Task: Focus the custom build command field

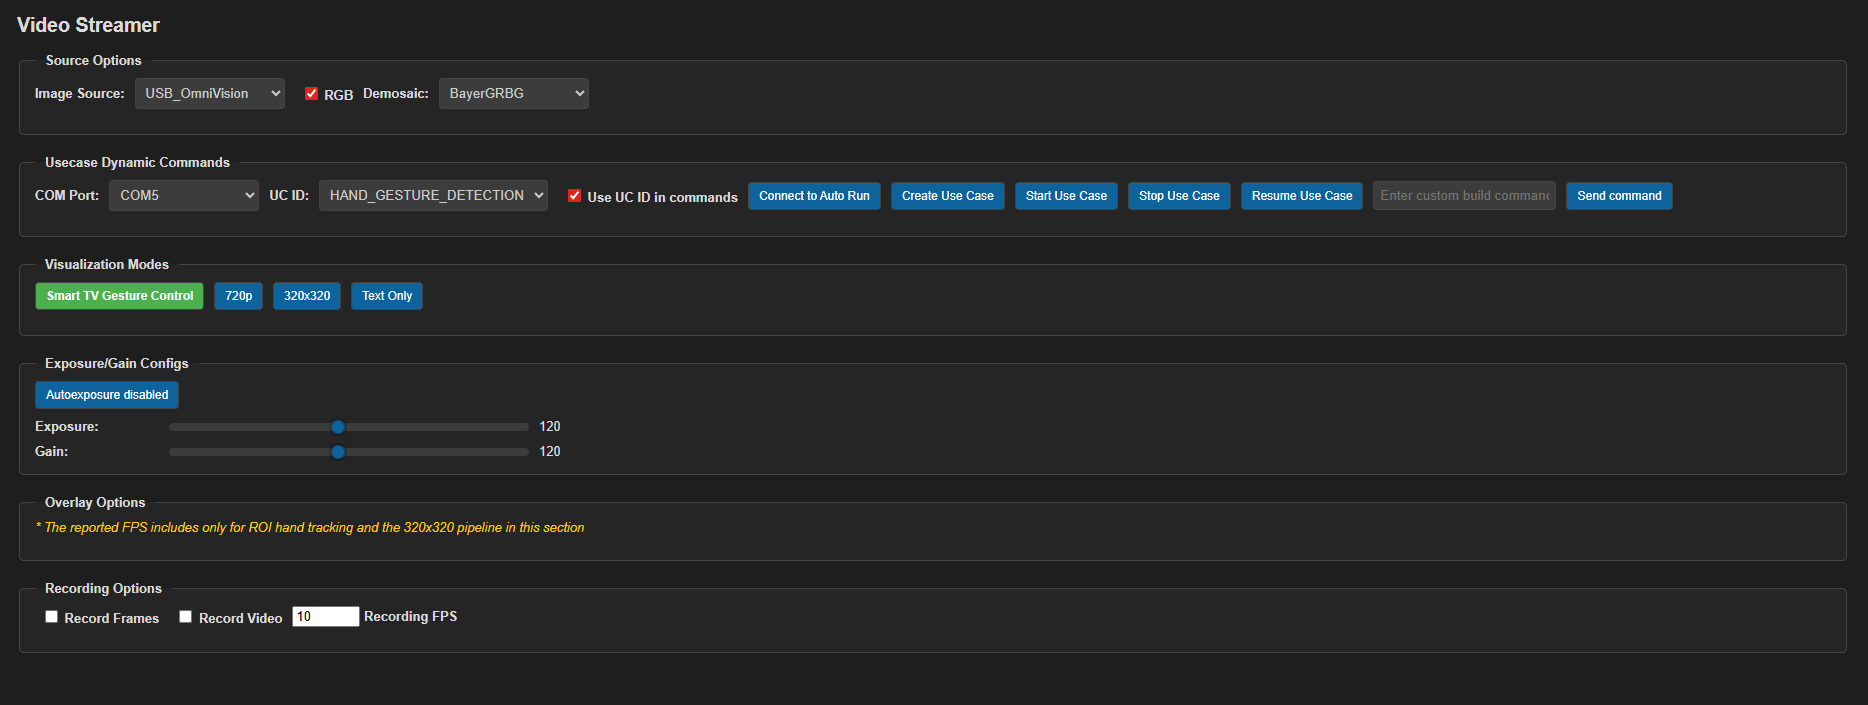Action: point(1464,196)
